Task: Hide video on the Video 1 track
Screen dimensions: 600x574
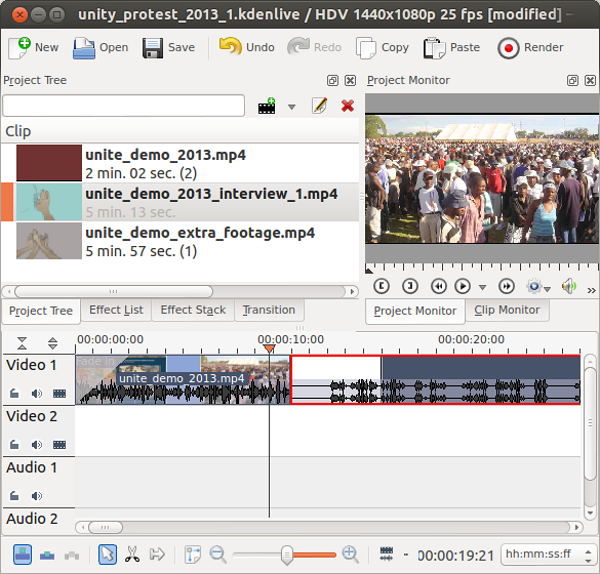Action: [x=59, y=393]
